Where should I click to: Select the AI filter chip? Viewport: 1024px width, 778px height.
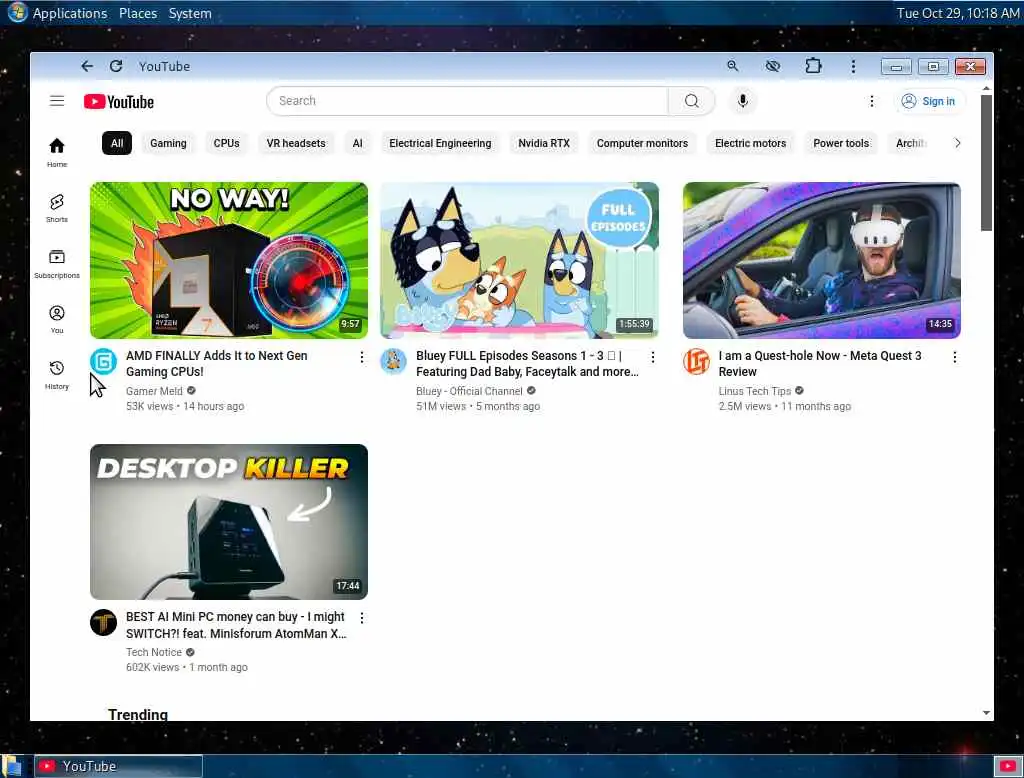click(x=357, y=143)
